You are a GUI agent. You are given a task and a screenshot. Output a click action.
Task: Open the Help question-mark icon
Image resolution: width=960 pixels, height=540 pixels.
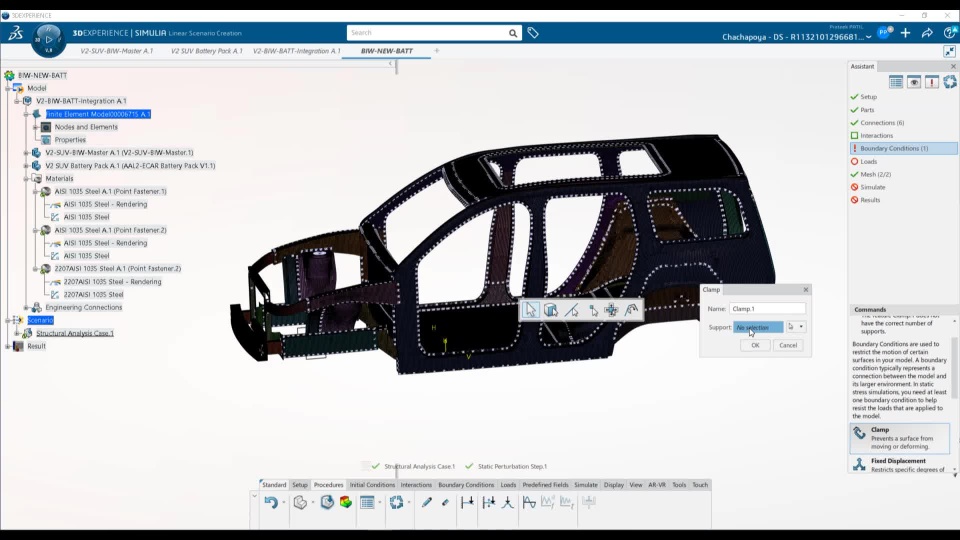coord(949,33)
